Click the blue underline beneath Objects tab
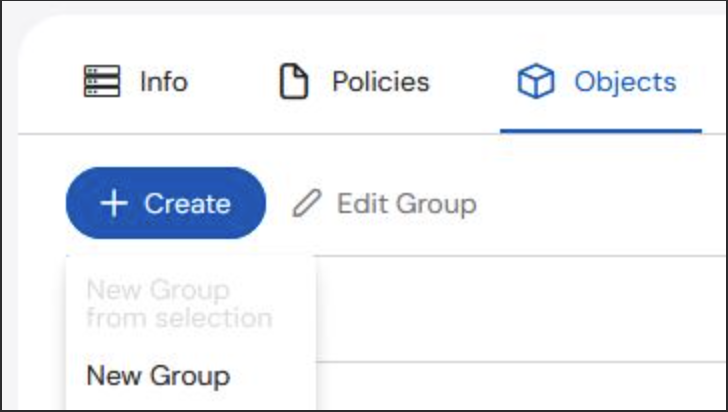This screenshot has width=728, height=412. pyautogui.click(x=601, y=131)
